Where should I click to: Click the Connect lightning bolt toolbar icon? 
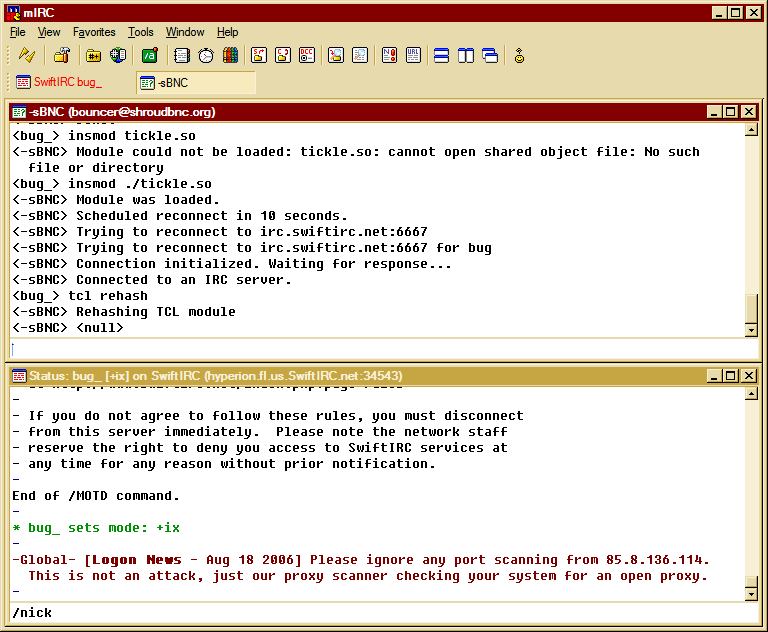(x=27, y=55)
